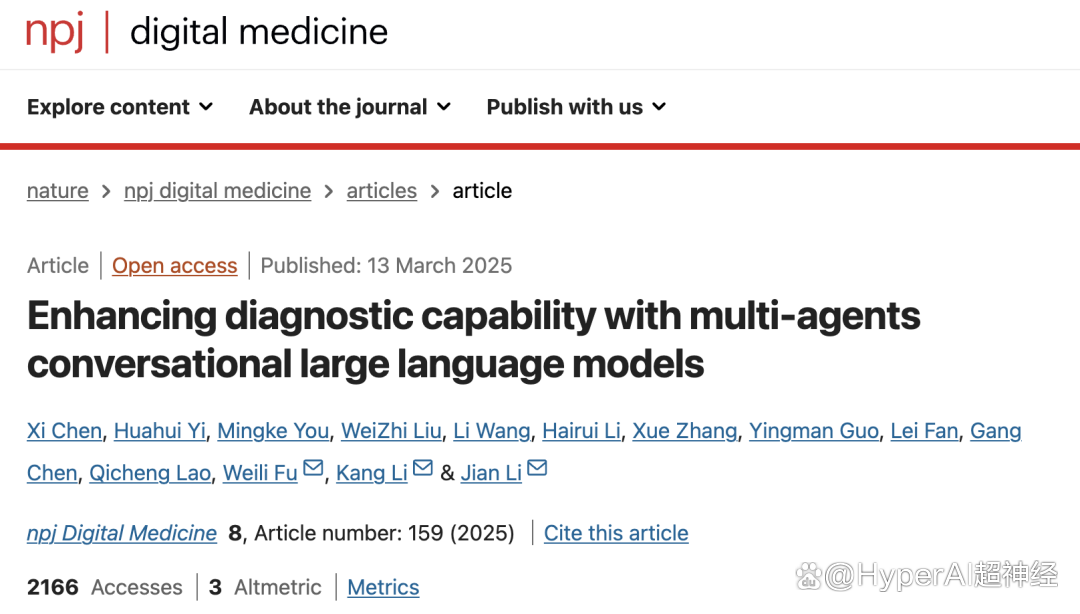Click the npj digital medicine logo
Image resolution: width=1080 pixels, height=614 pixels.
click(x=207, y=32)
